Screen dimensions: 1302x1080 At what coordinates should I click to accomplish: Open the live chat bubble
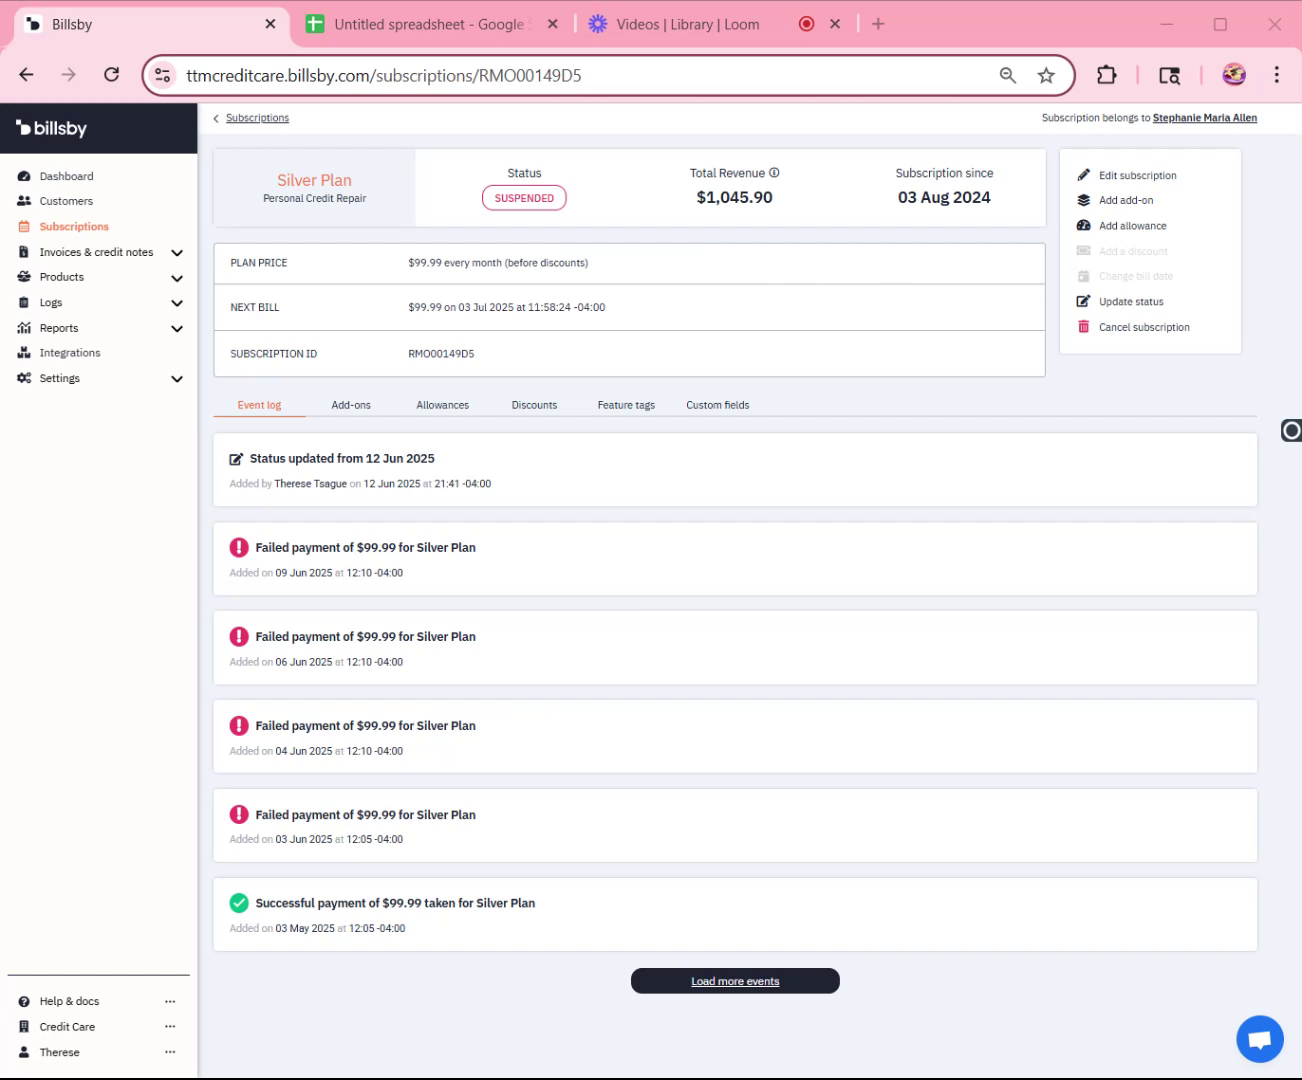point(1260,1040)
